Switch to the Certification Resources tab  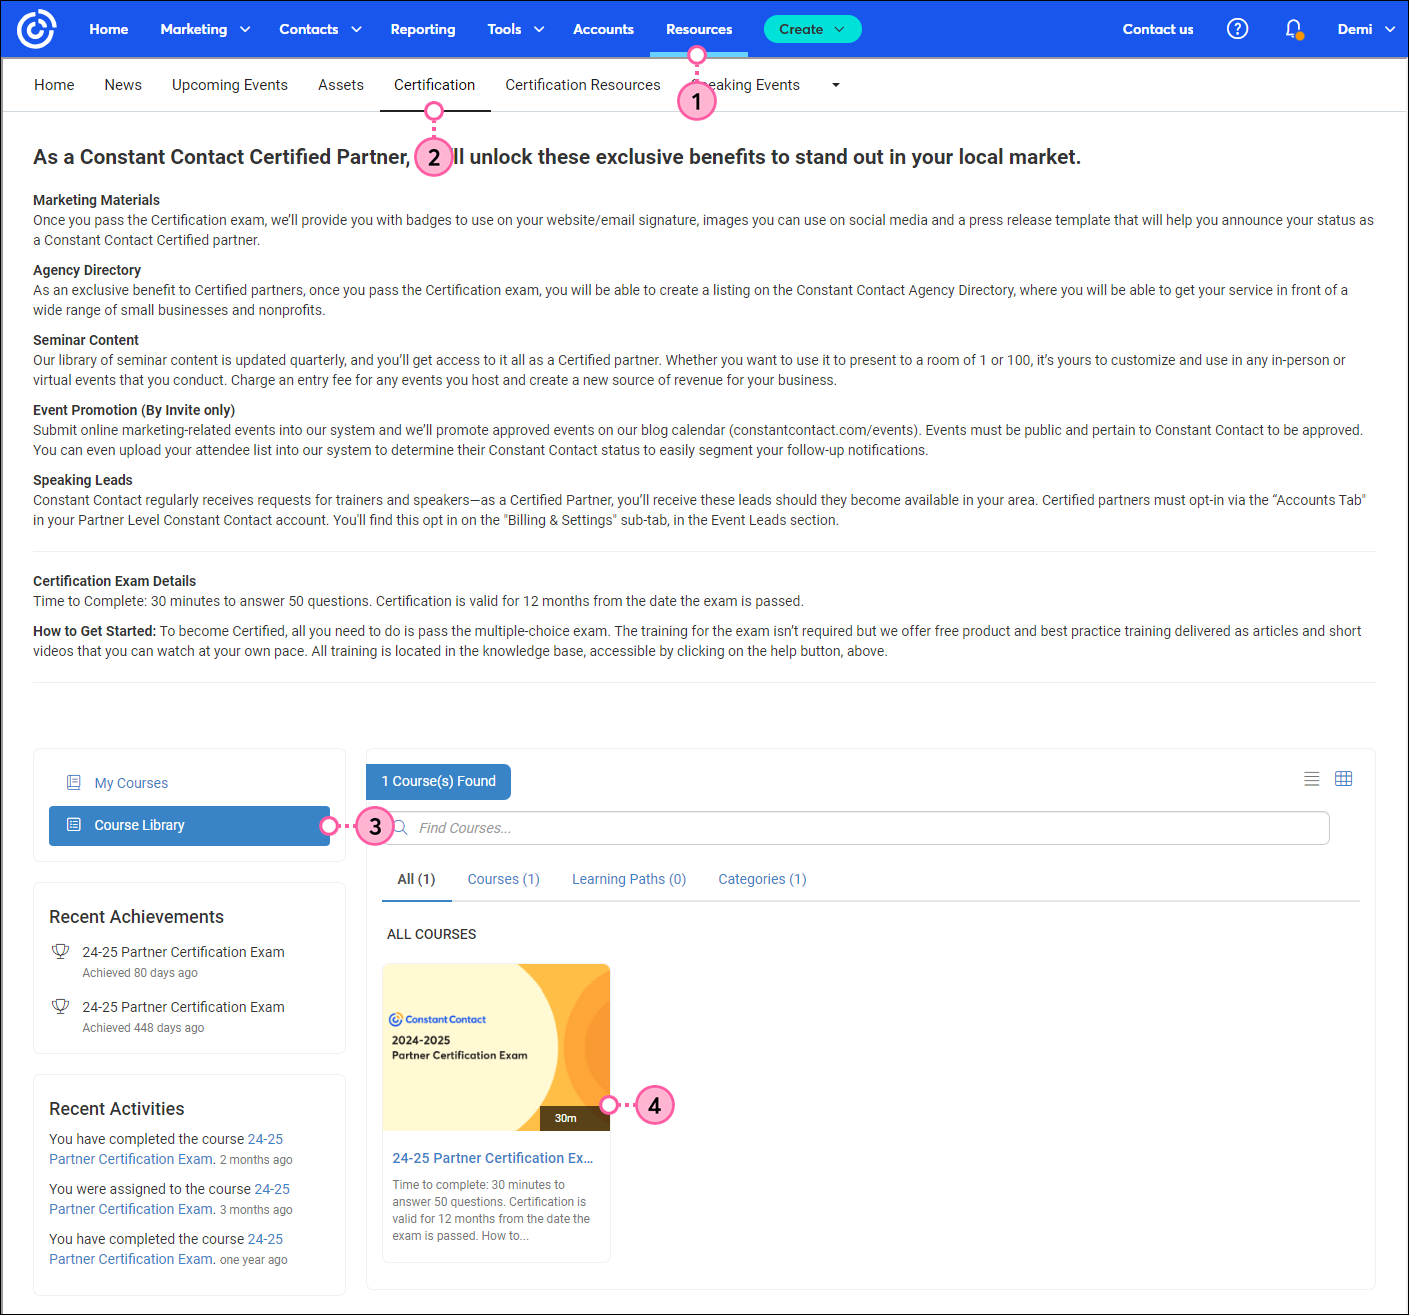[582, 85]
